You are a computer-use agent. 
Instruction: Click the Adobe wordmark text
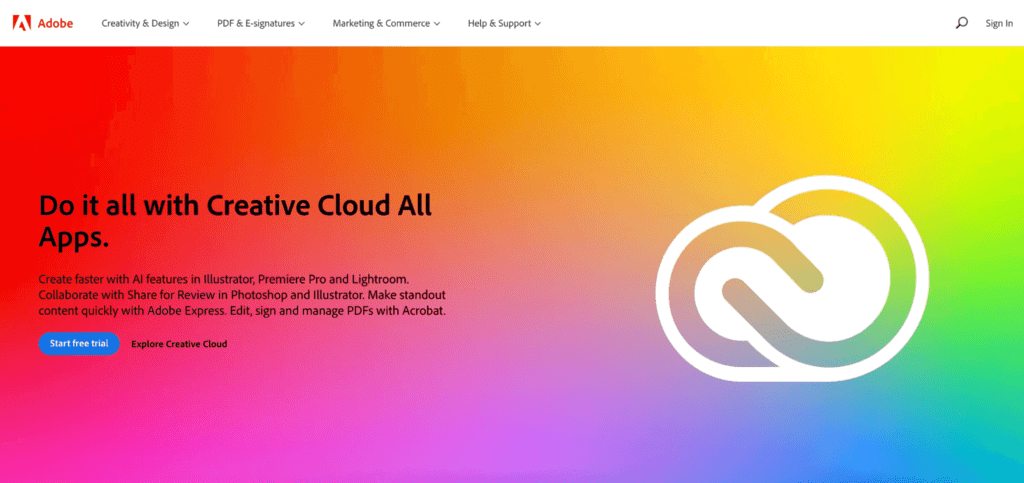[x=55, y=23]
